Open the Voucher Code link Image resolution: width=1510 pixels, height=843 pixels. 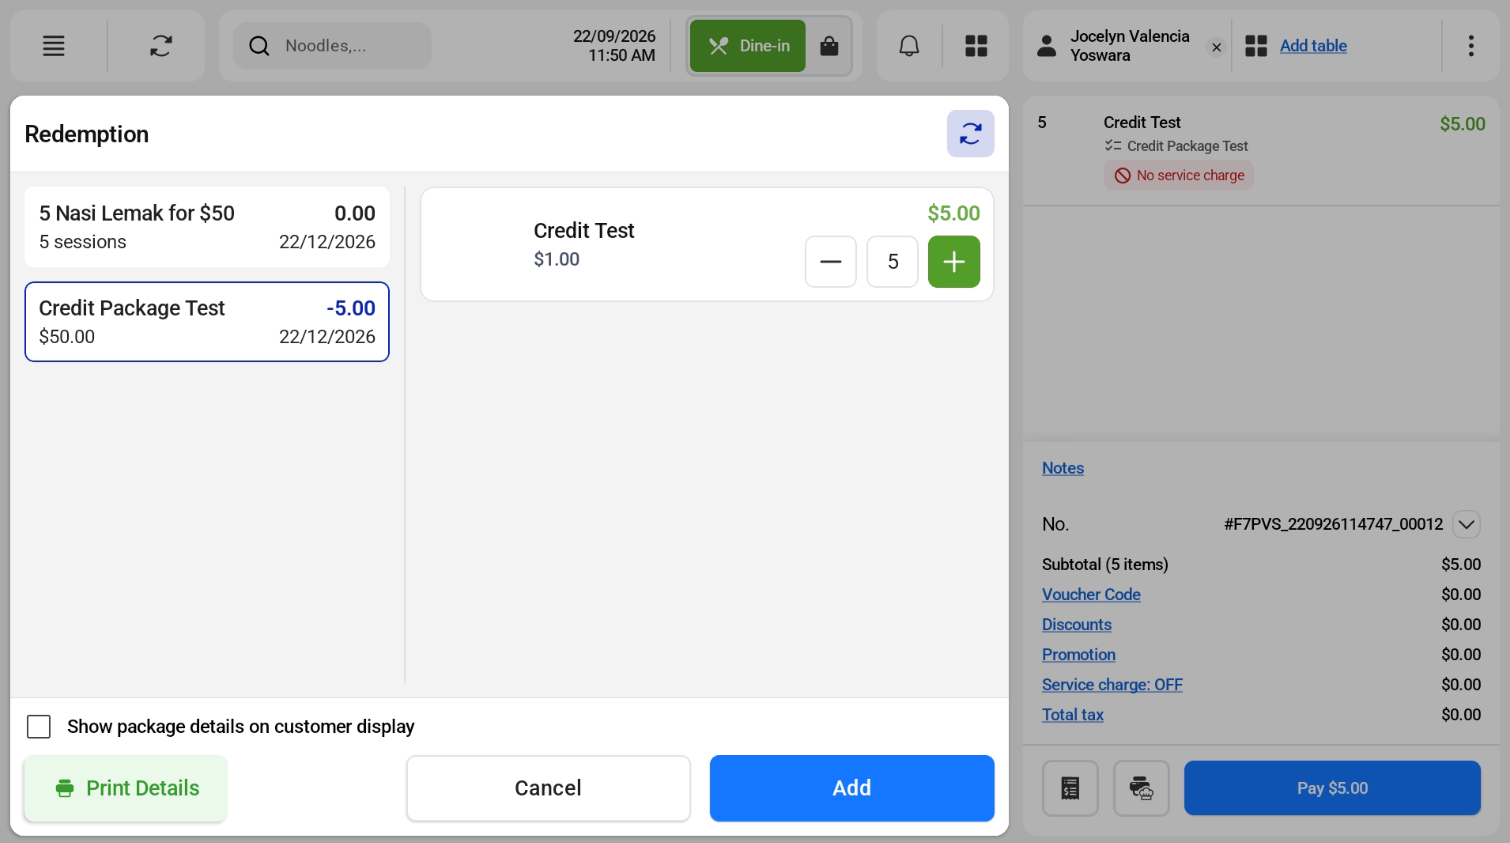1091,594
